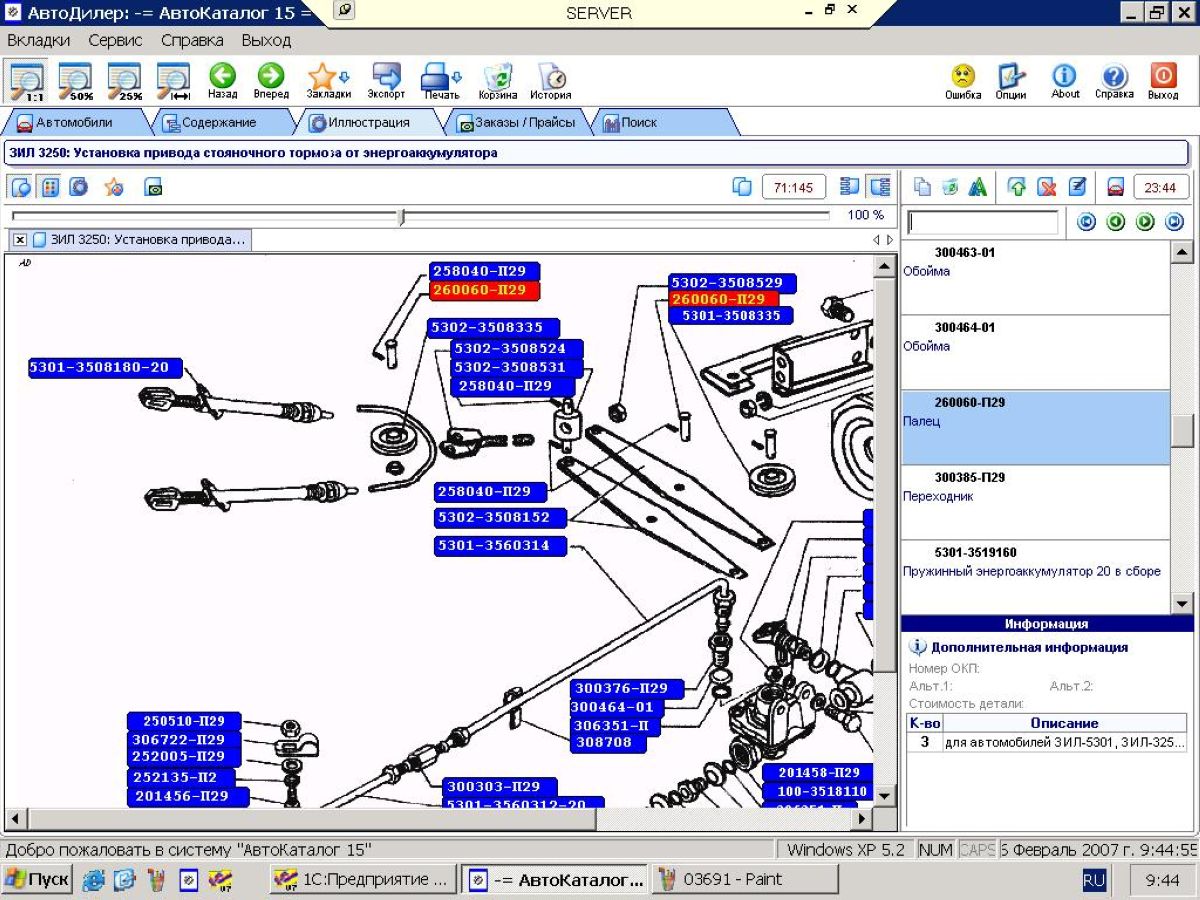Open Опции settings icon
Viewport: 1200px width, 900px height.
tap(1011, 81)
